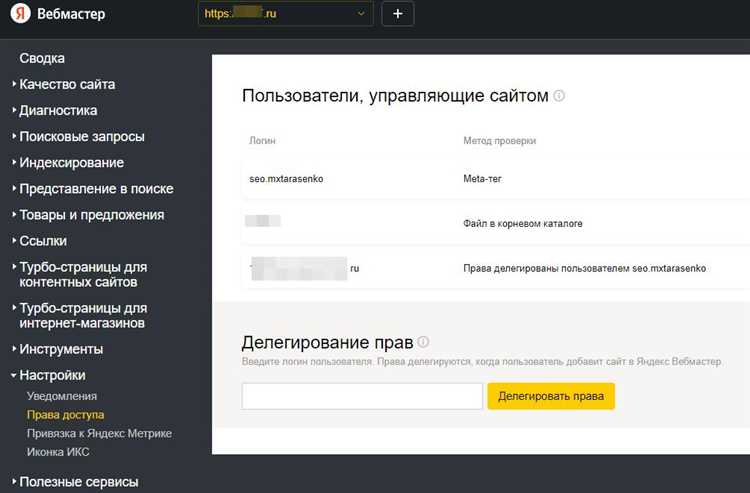Click the Вебмастер title link
This screenshot has height=493, width=750.
tap(71, 14)
